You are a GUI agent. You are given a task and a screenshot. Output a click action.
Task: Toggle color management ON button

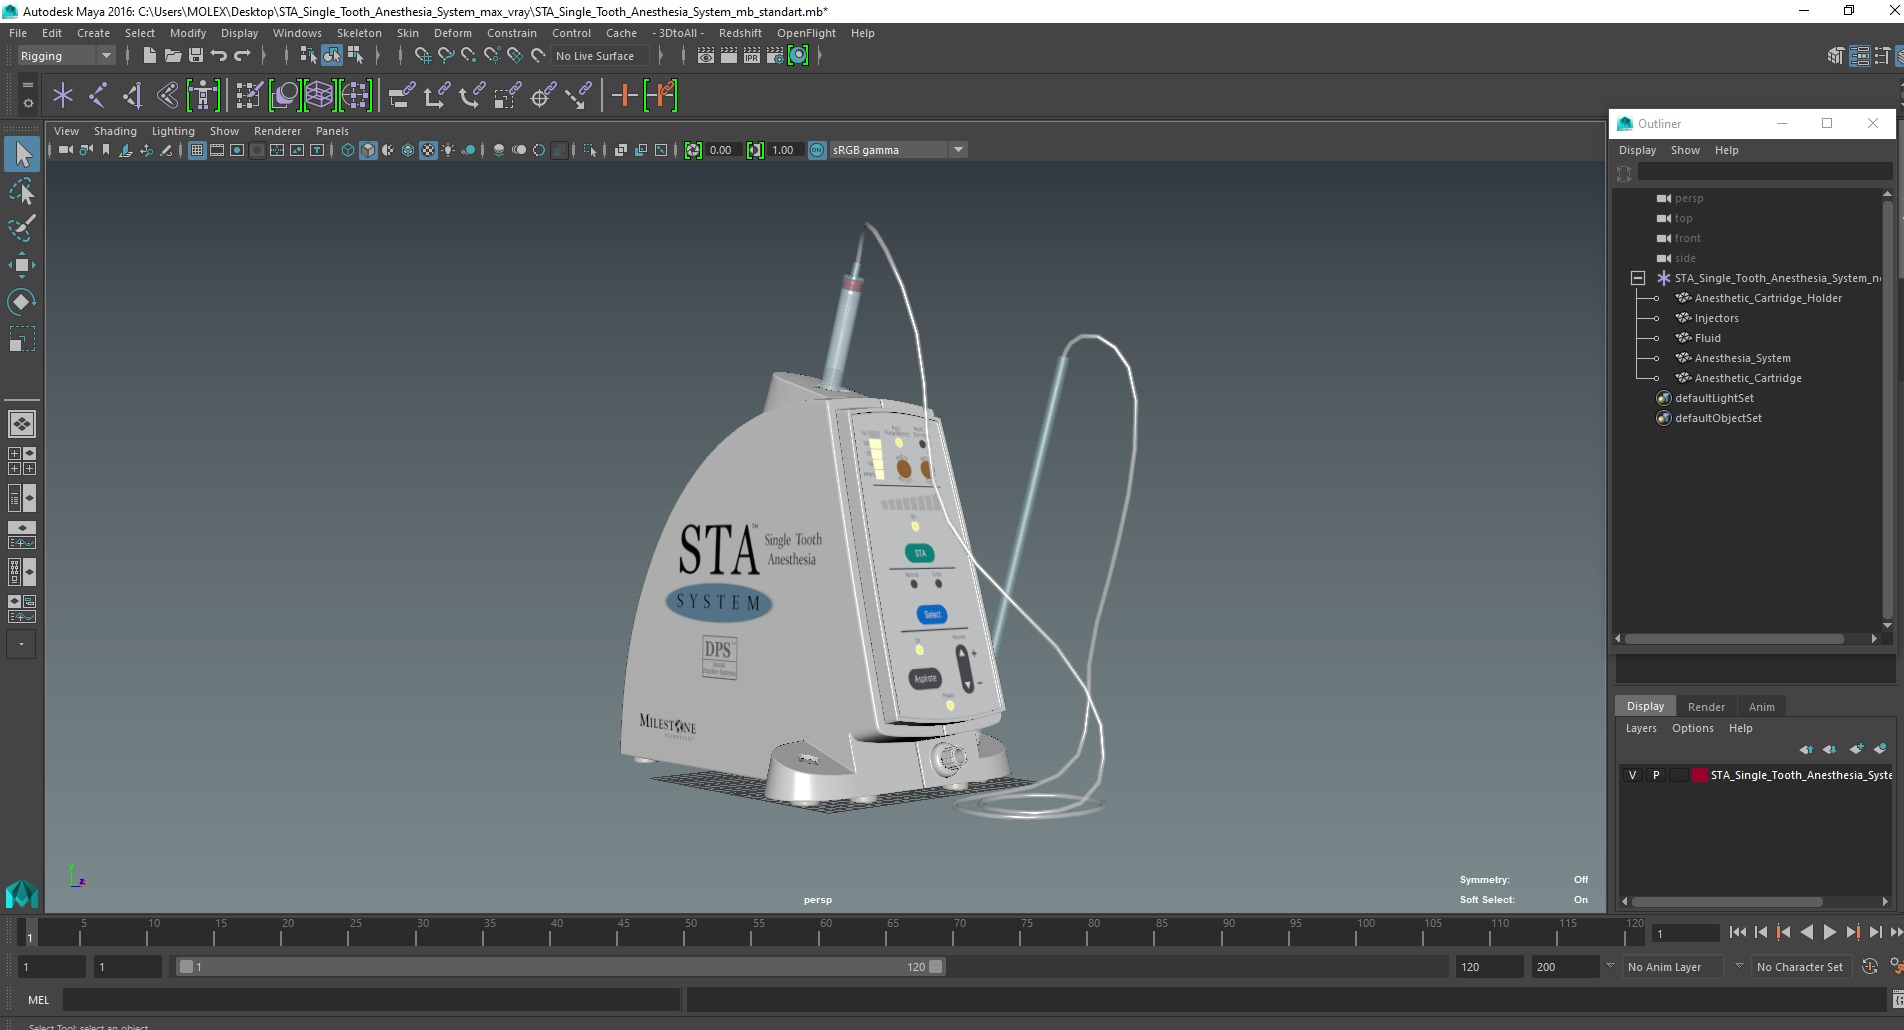[x=817, y=150]
